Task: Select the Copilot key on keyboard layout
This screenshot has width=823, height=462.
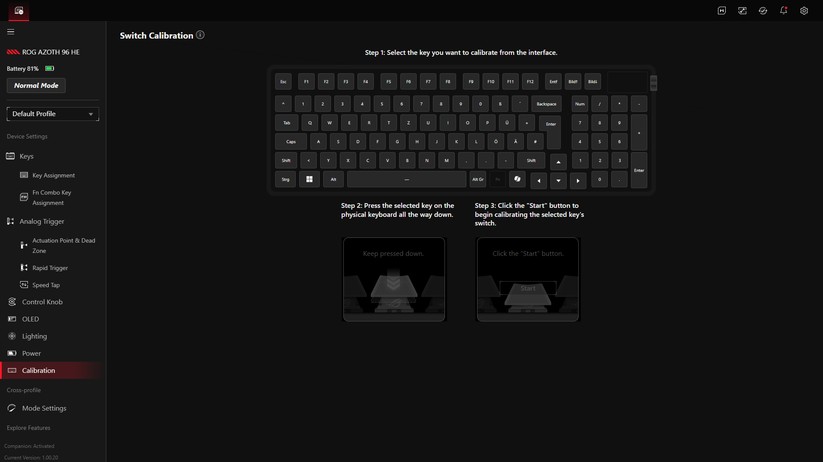Action: (x=517, y=180)
